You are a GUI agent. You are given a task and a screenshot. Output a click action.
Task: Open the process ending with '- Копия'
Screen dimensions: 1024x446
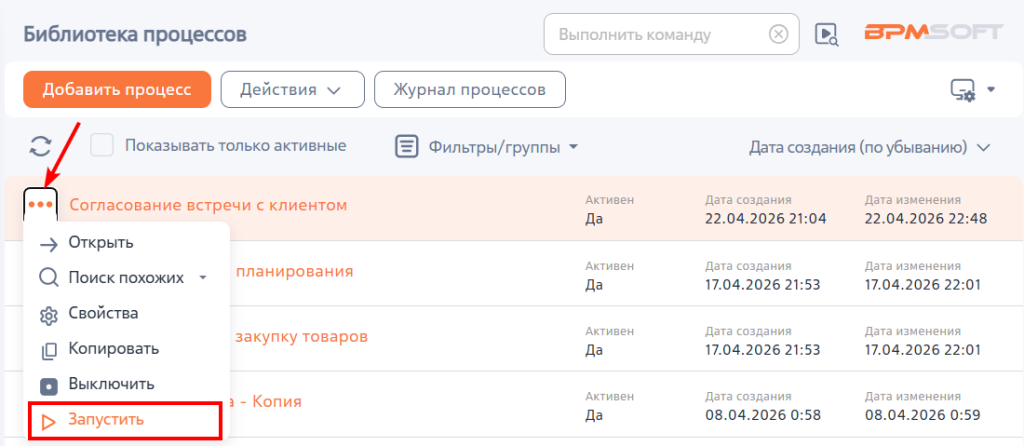pyautogui.click(x=265, y=401)
